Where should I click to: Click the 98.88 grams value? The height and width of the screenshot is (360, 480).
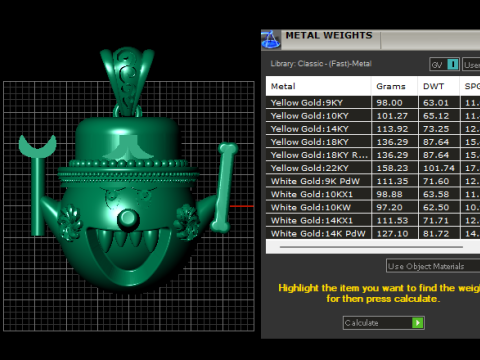389,194
